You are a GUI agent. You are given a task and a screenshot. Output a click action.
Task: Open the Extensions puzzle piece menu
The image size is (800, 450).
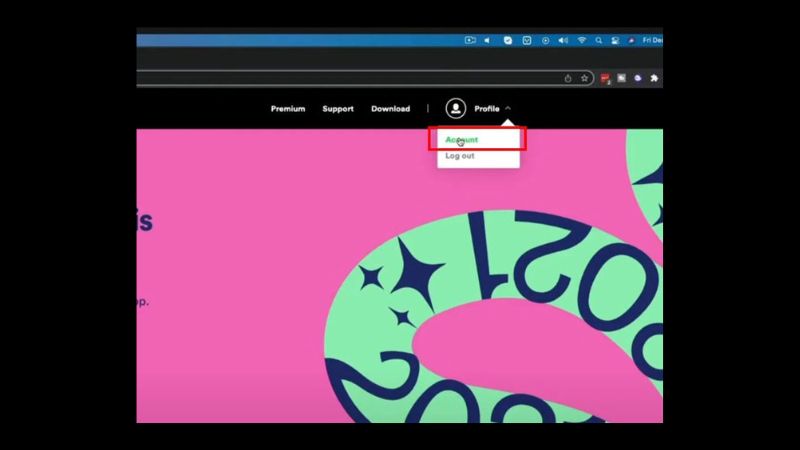pos(654,78)
